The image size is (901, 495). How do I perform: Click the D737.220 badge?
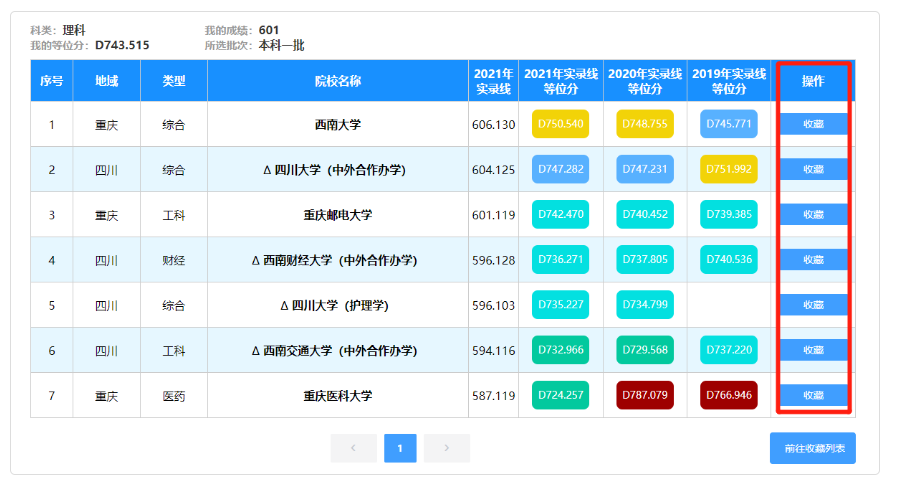pos(729,350)
